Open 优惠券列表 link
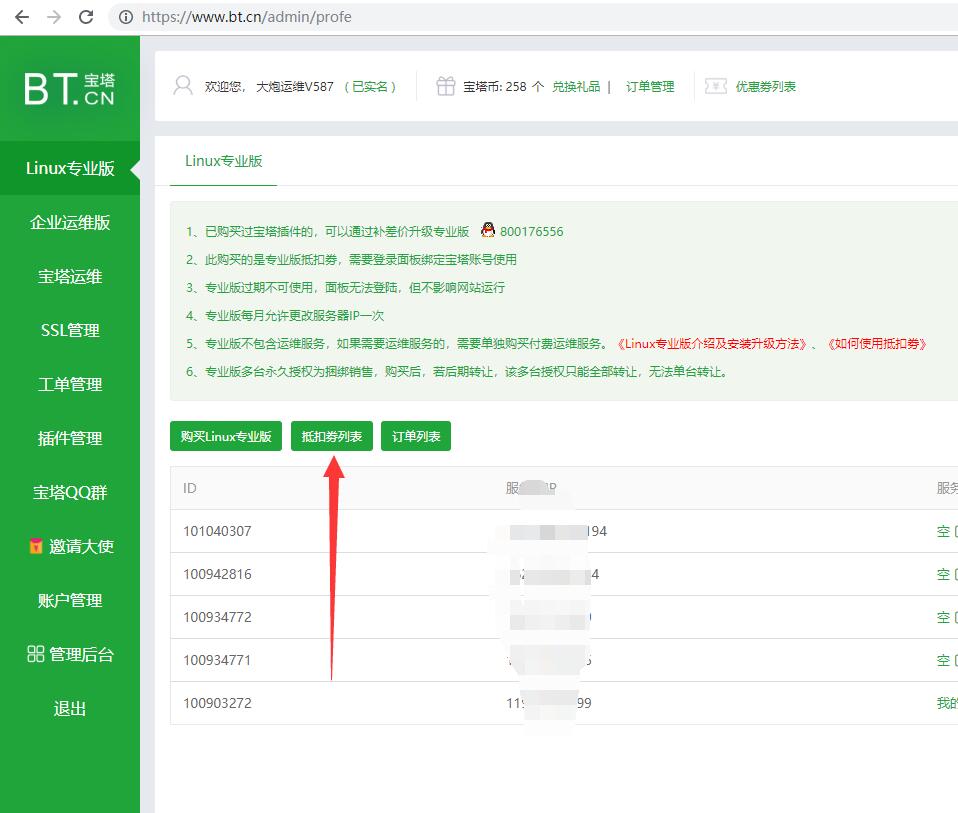The width and height of the screenshot is (958, 813). point(766,87)
